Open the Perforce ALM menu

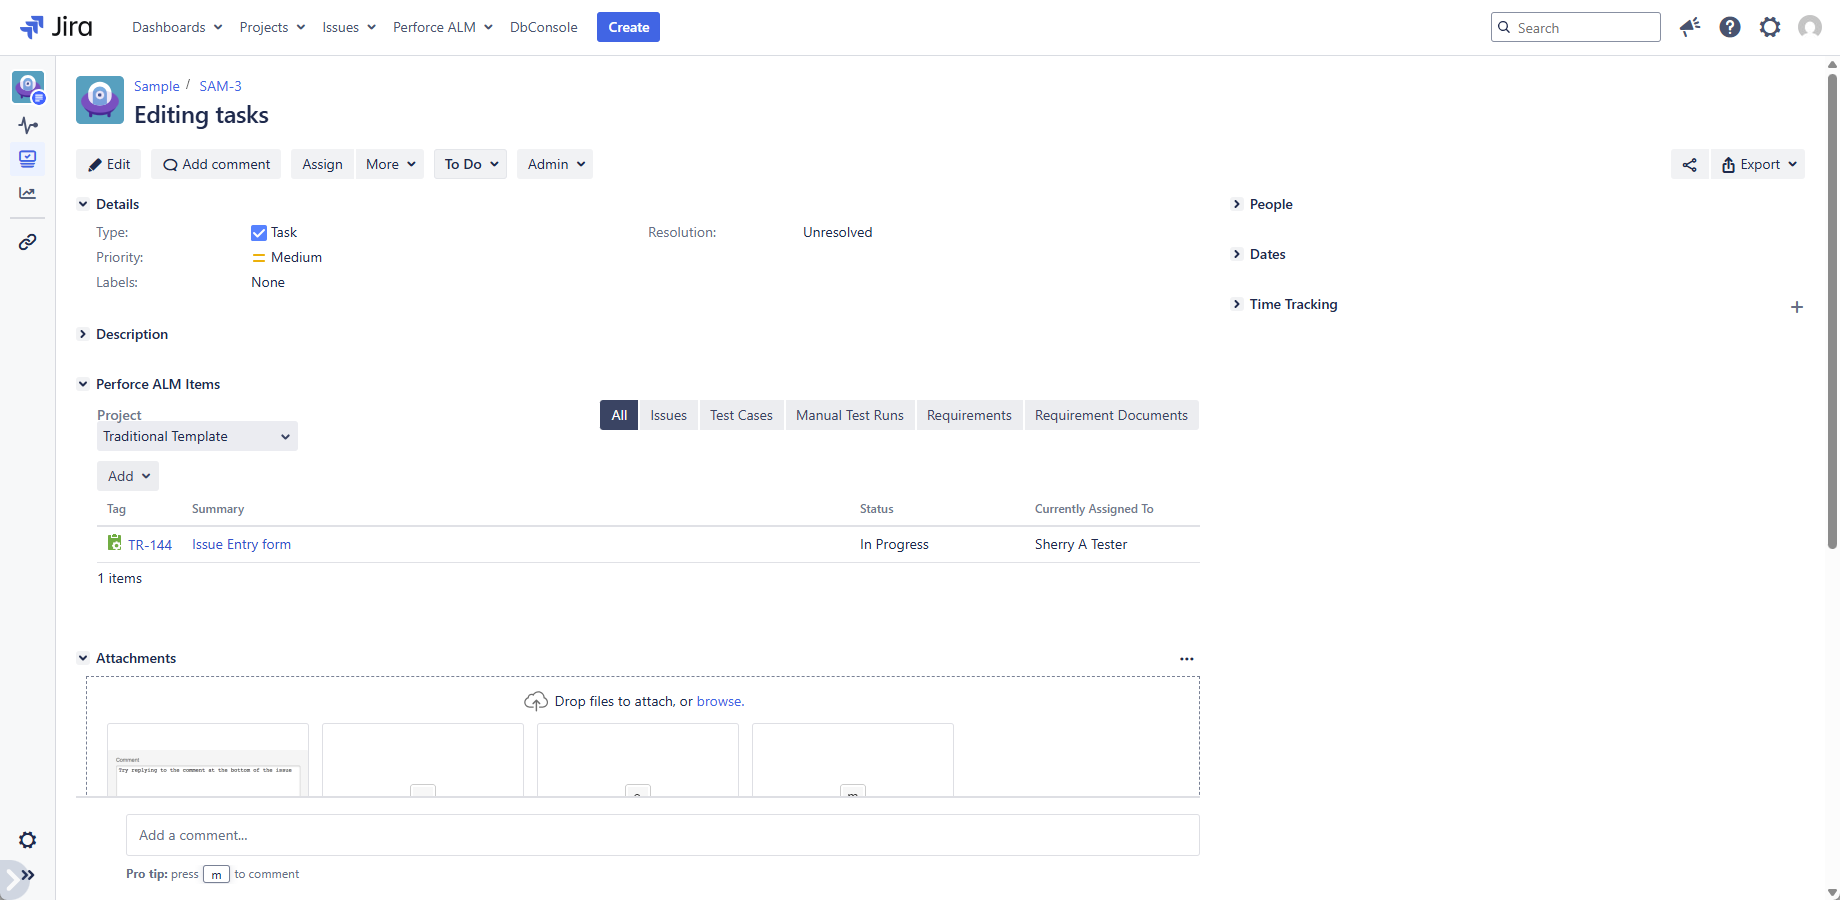click(x=442, y=27)
